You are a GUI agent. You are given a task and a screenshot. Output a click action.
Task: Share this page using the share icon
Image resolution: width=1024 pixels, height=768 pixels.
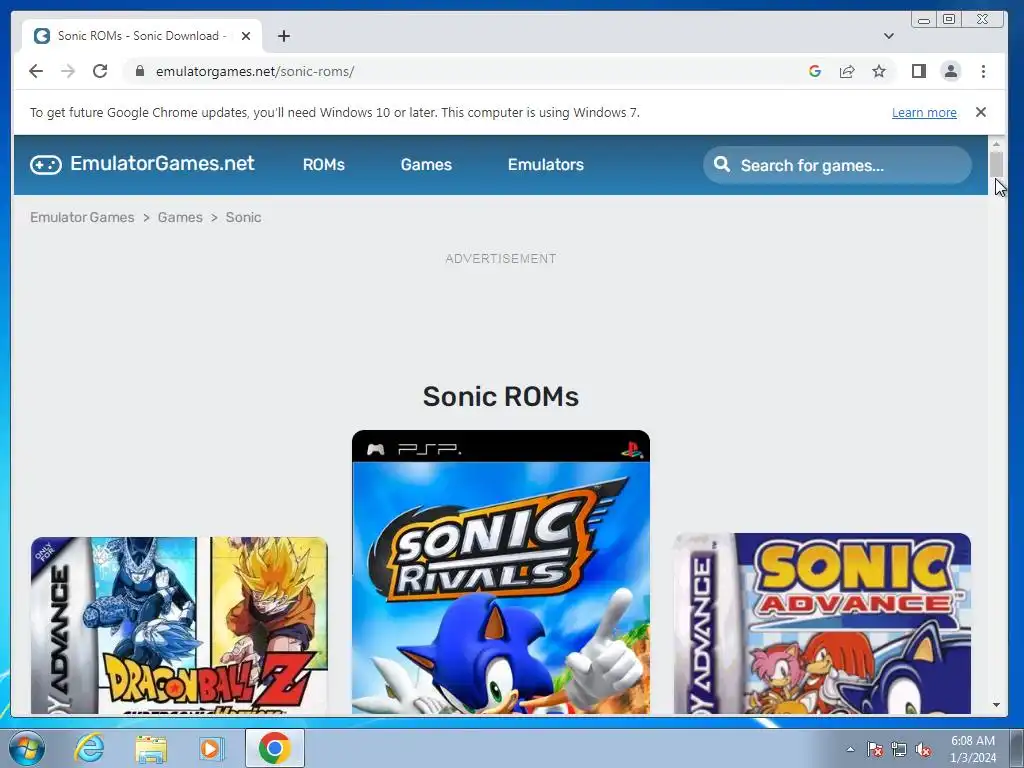(x=847, y=71)
